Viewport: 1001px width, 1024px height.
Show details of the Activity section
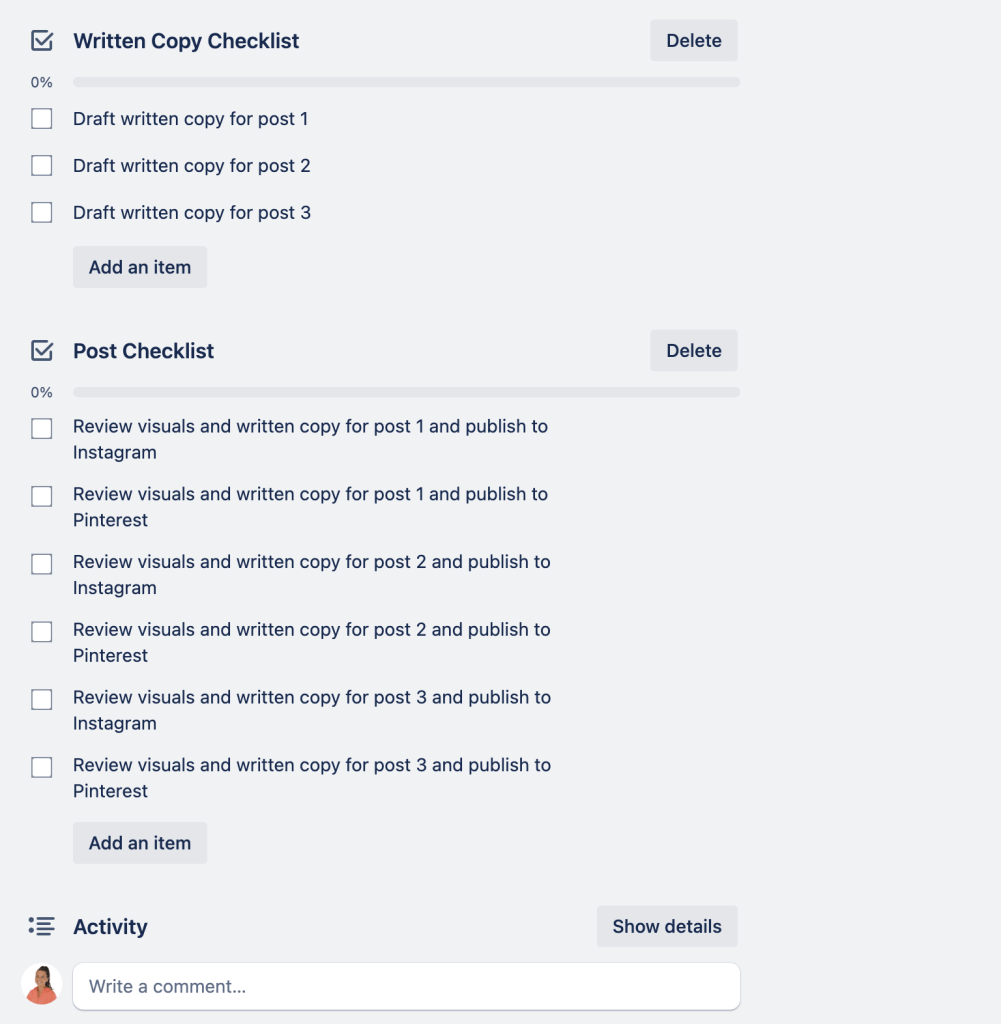[667, 926]
